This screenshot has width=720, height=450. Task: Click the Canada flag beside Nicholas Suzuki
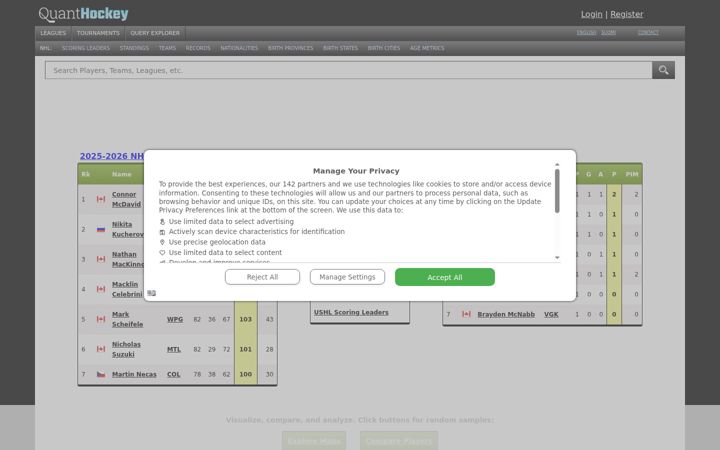[x=101, y=349]
